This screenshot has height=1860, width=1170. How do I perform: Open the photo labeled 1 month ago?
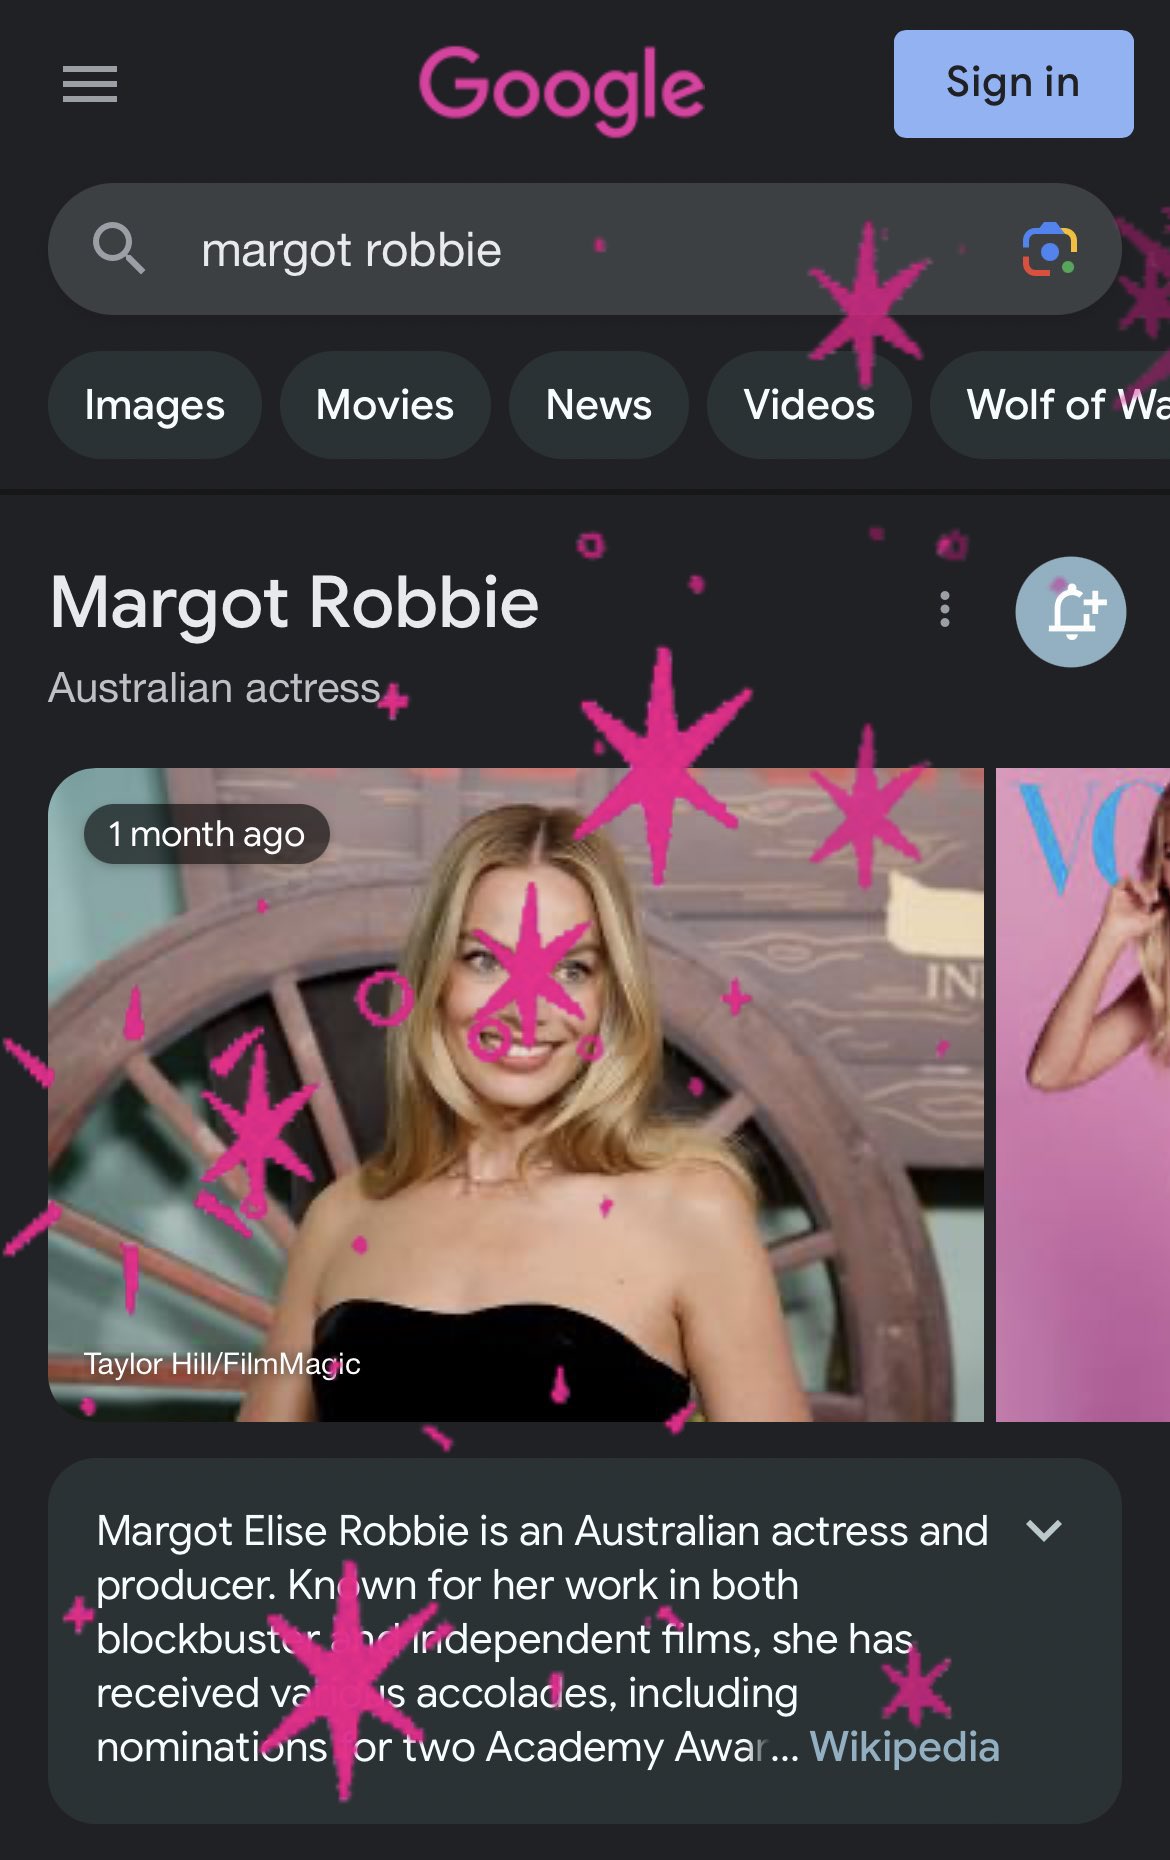click(x=516, y=1095)
